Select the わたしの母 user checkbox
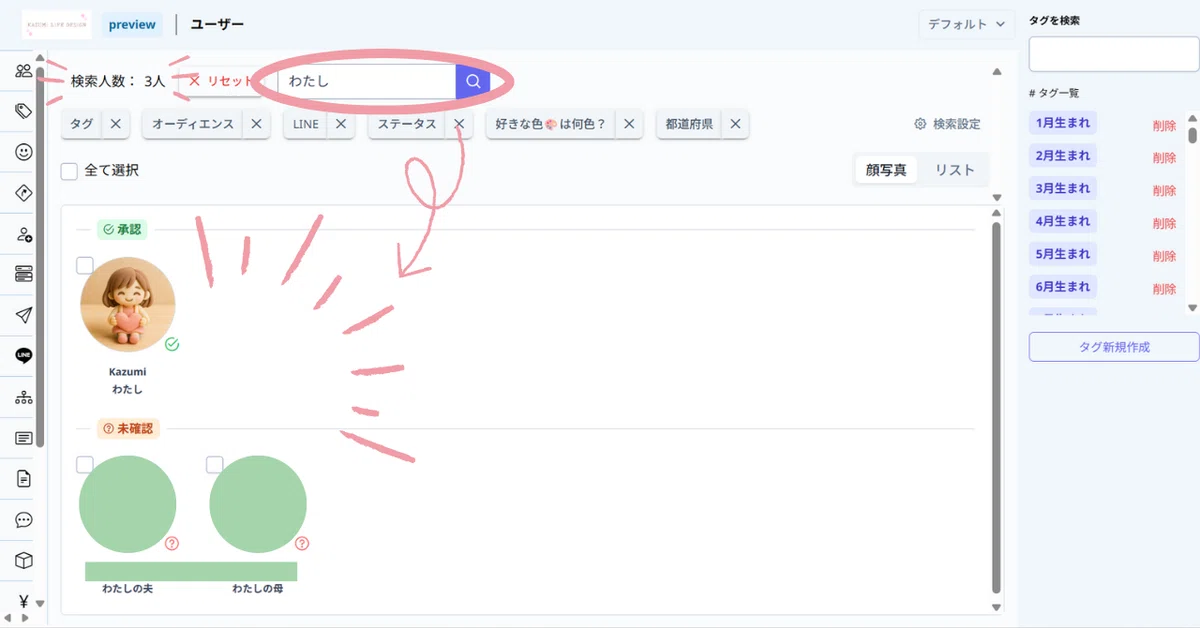 pyautogui.click(x=214, y=464)
